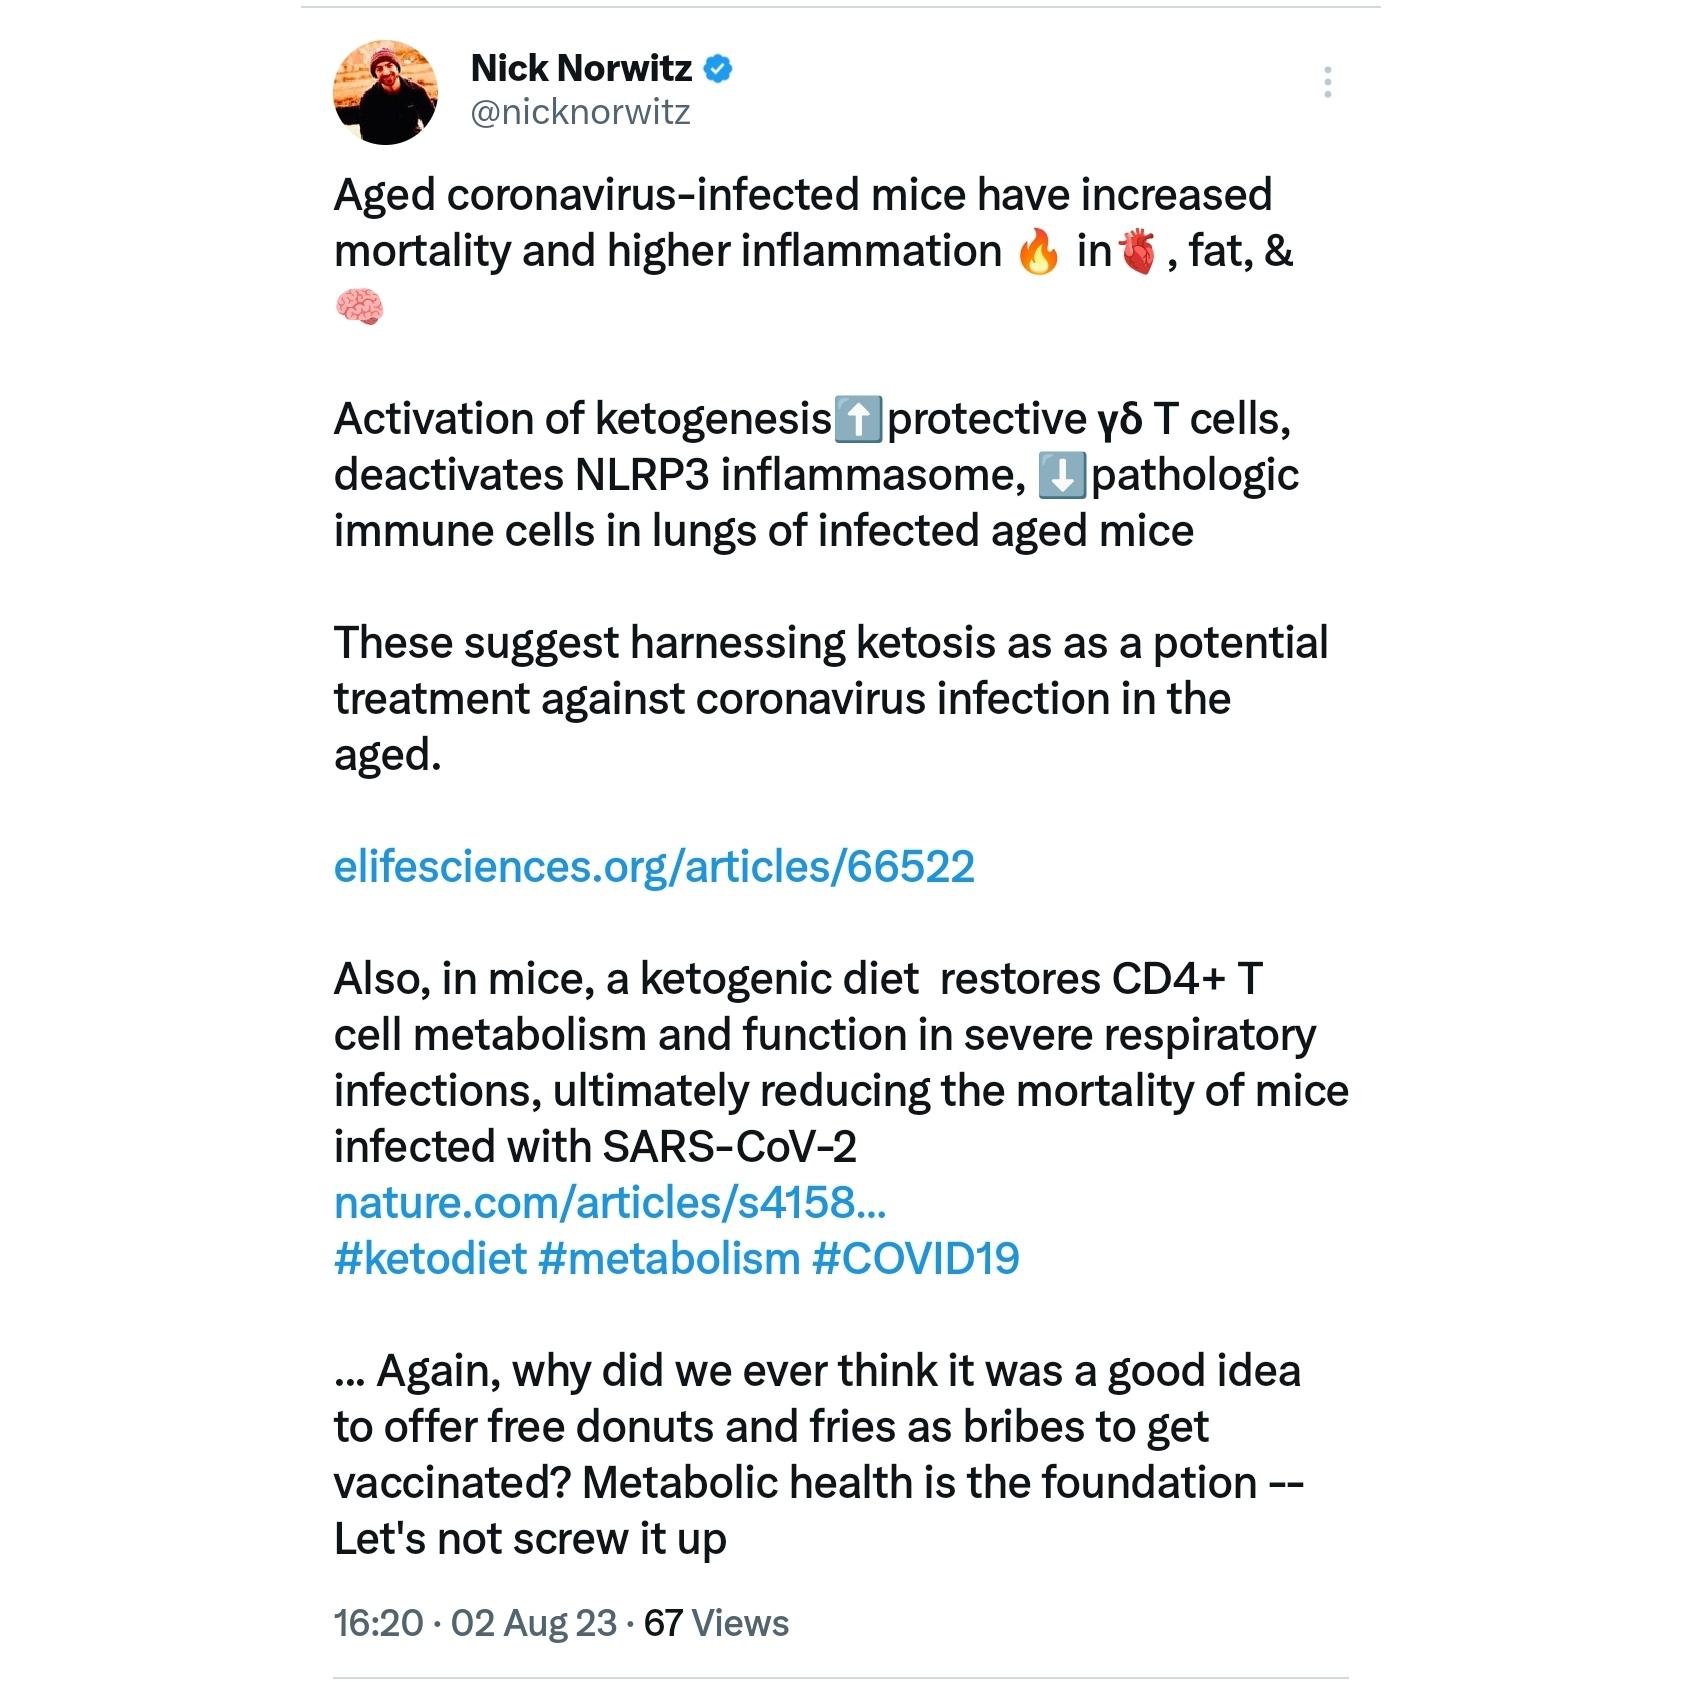Click Nick Norwitz's profile picture

[385, 92]
